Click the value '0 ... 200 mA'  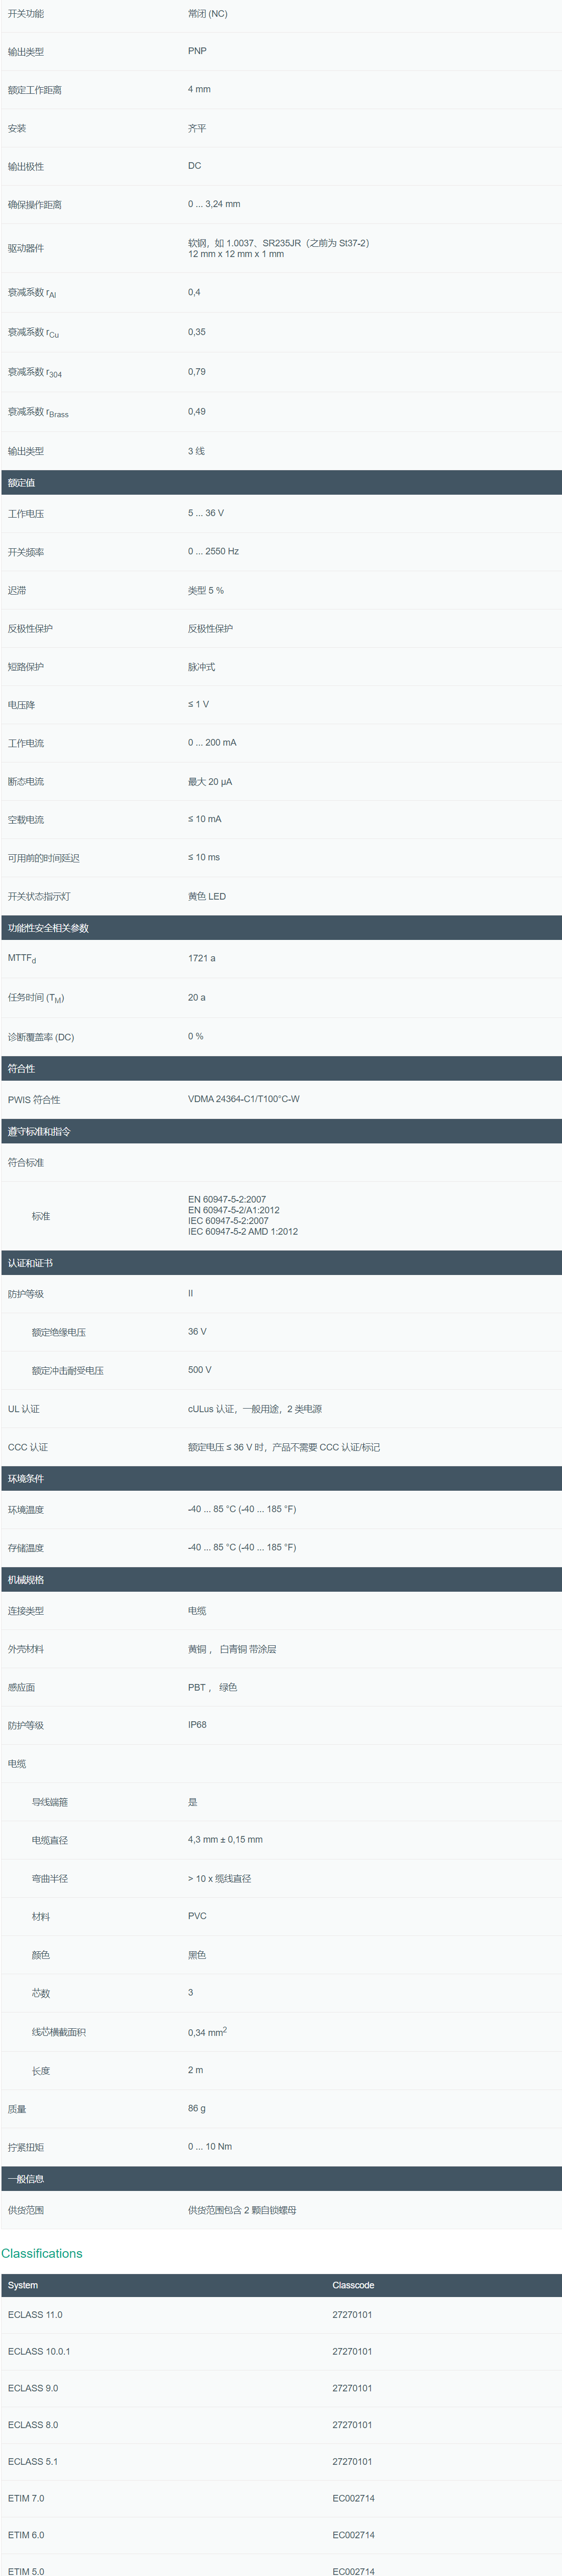[212, 742]
